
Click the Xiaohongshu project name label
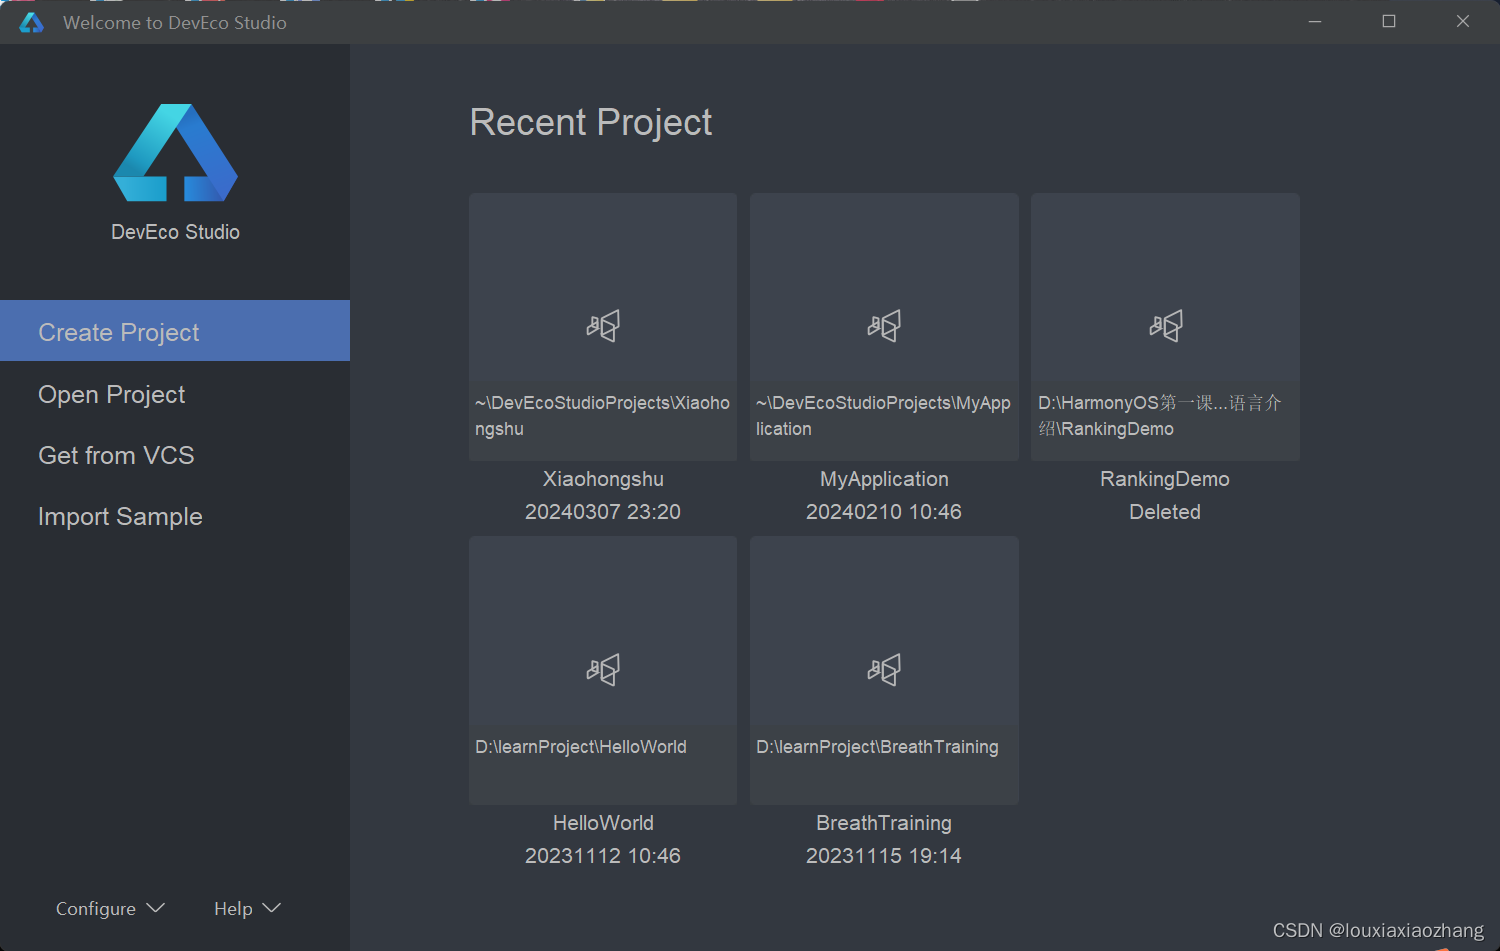(603, 479)
